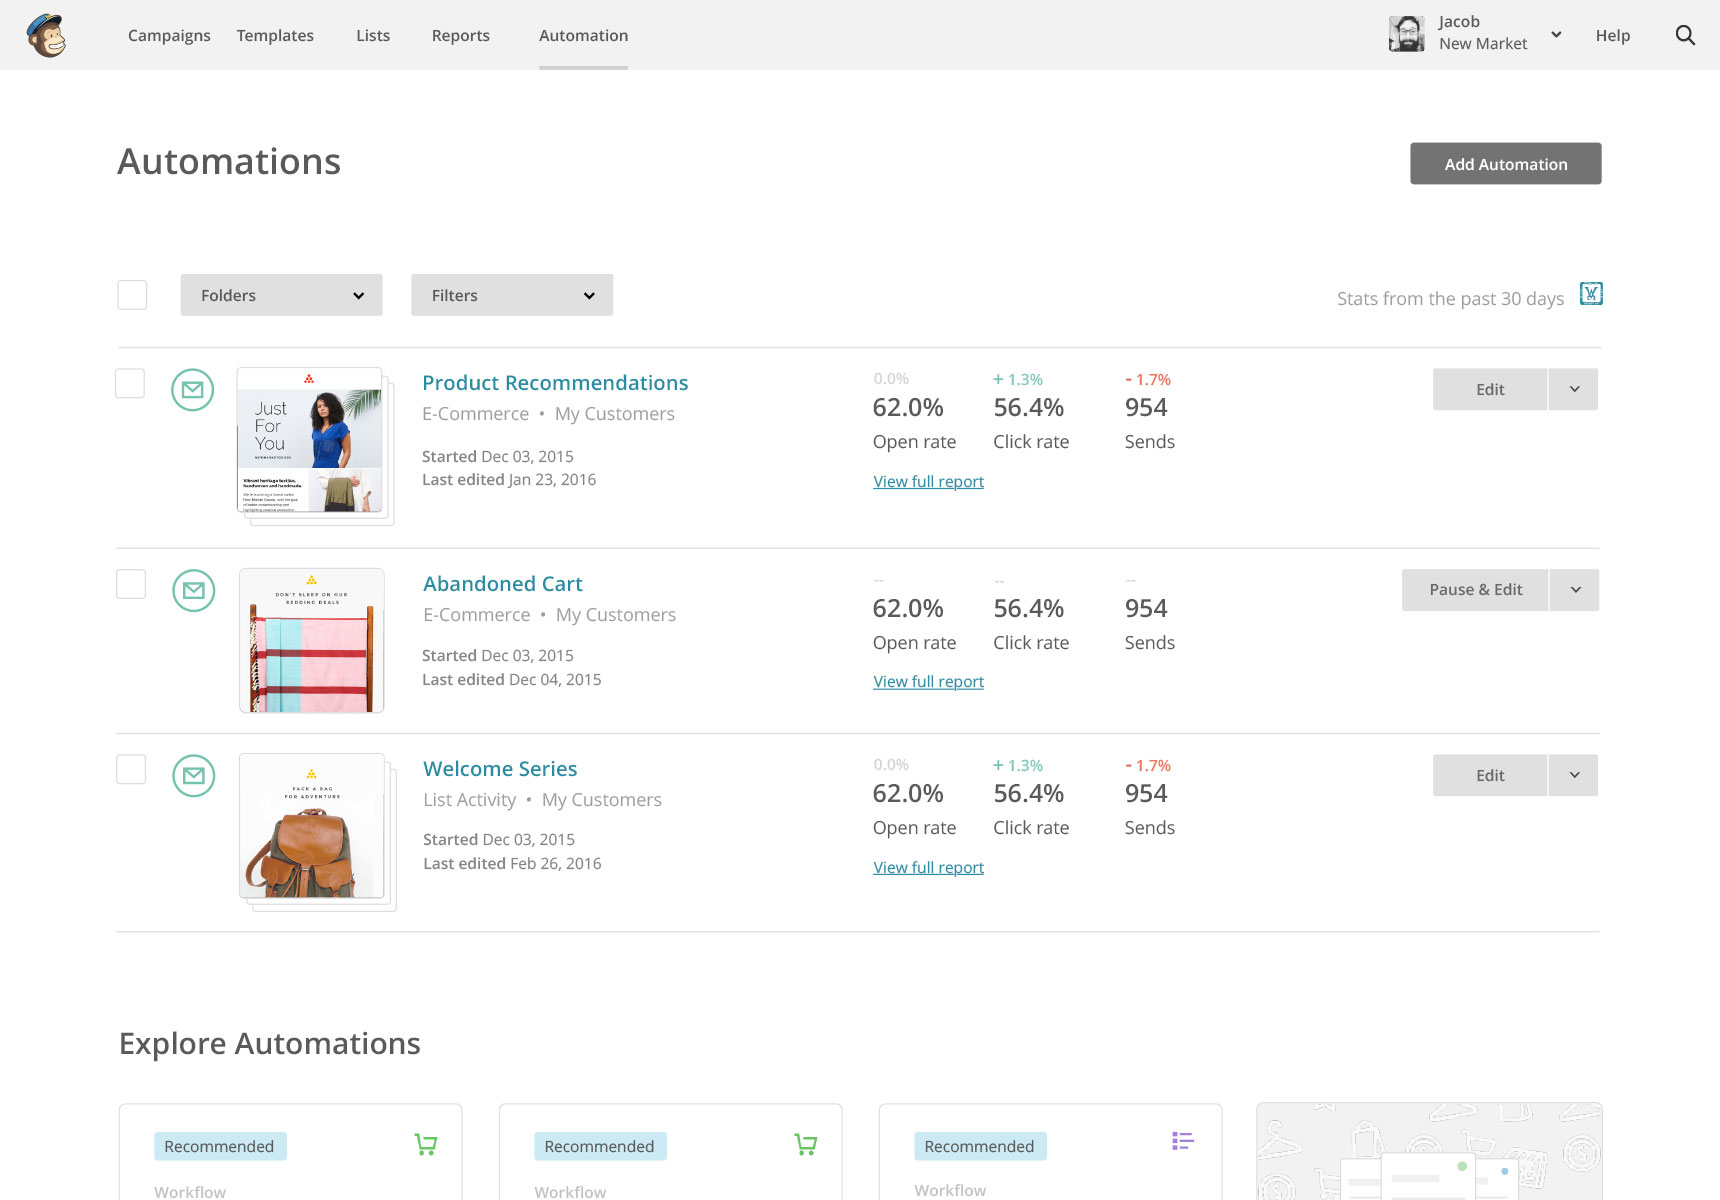Screen dimensions: 1720x1200
Task: Open the Lists menu
Action: (x=373, y=35)
